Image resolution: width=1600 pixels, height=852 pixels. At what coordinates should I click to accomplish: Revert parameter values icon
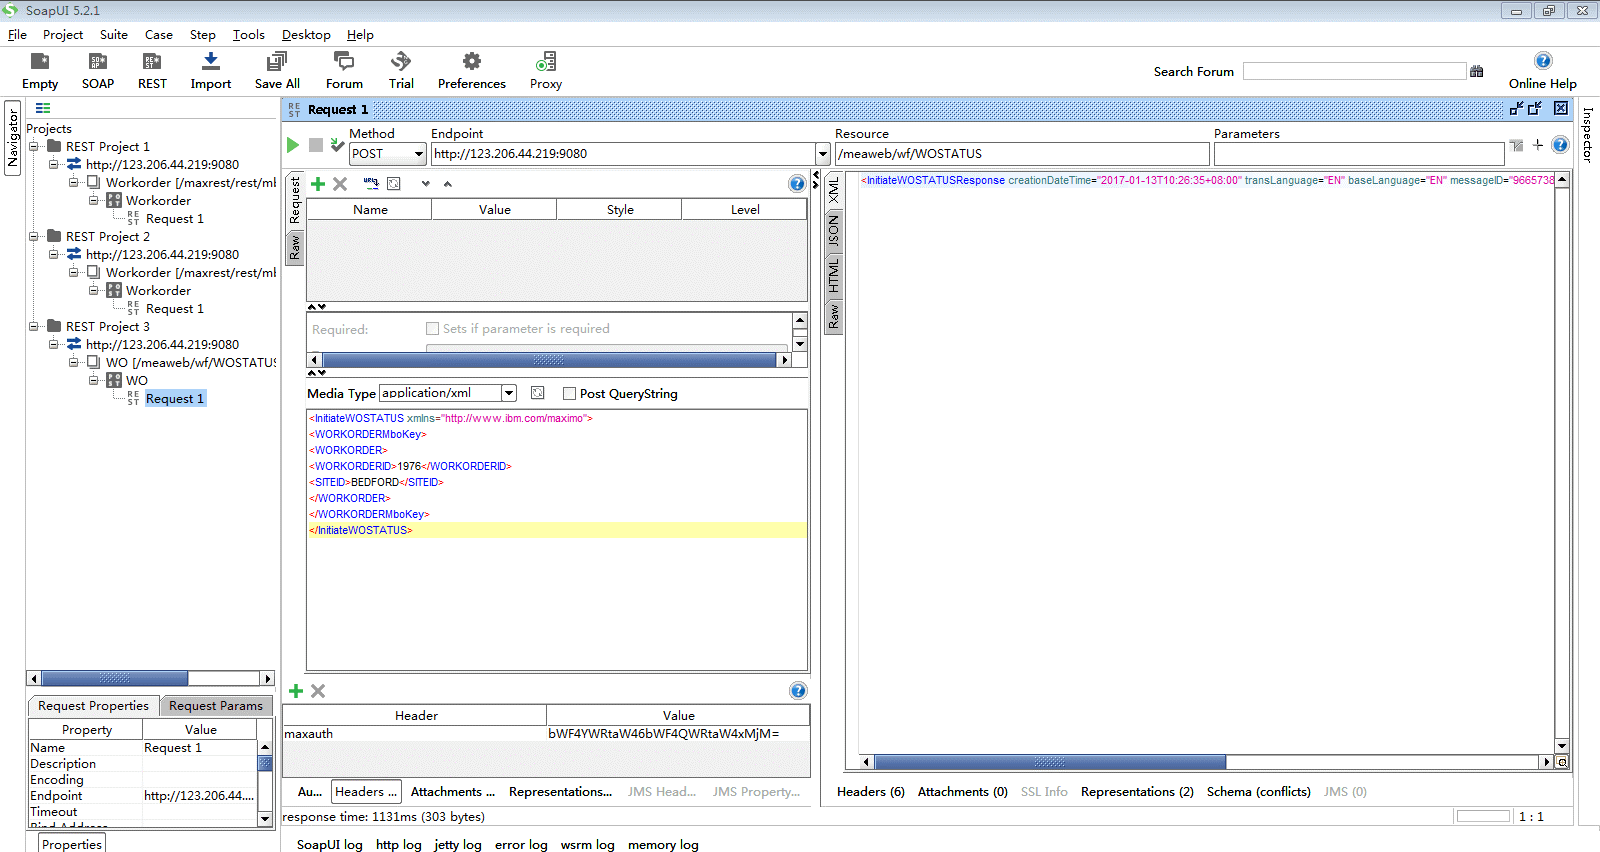(x=394, y=184)
